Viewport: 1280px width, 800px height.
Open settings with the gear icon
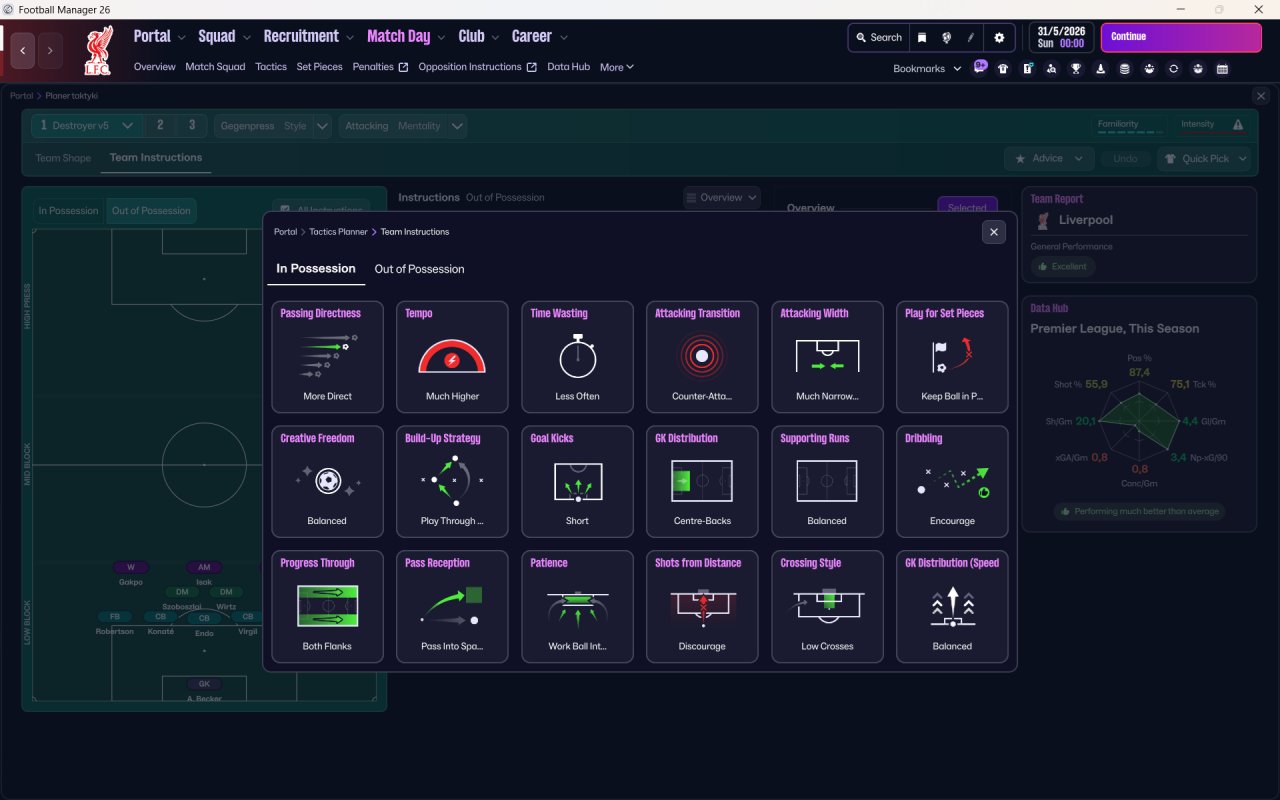[x=999, y=38]
